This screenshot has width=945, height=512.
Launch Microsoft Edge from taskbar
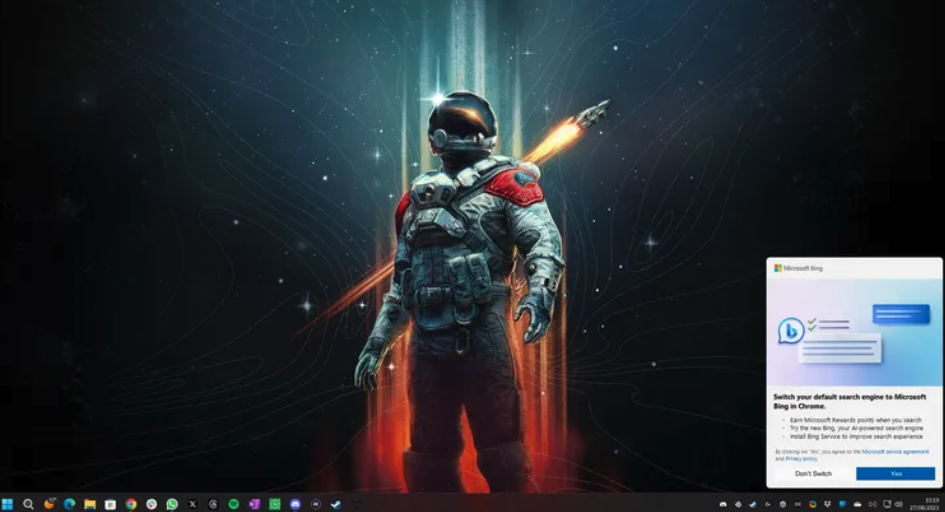(x=69, y=504)
